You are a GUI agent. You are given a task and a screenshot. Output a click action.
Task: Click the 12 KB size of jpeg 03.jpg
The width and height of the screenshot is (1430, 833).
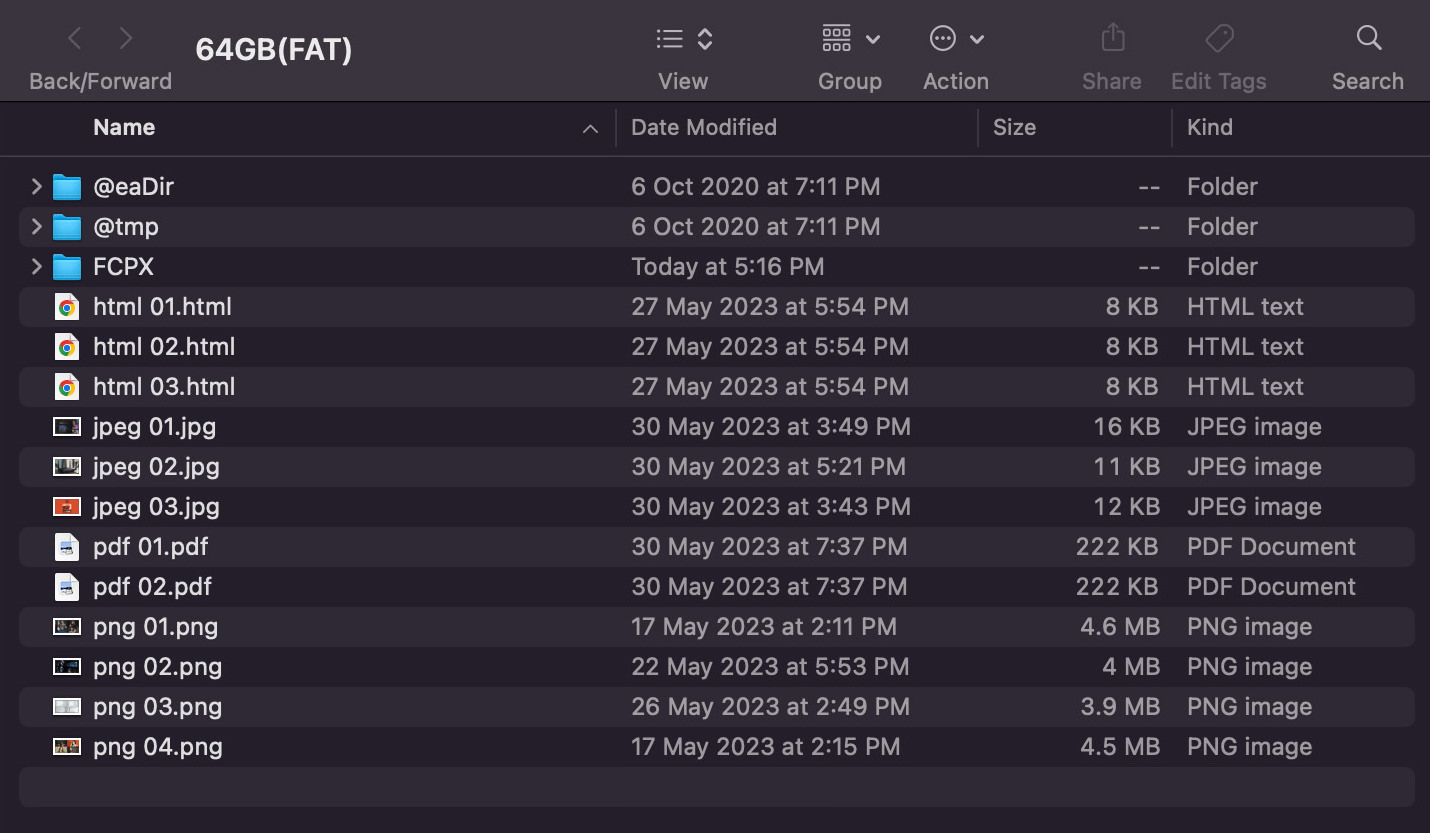(x=1126, y=507)
